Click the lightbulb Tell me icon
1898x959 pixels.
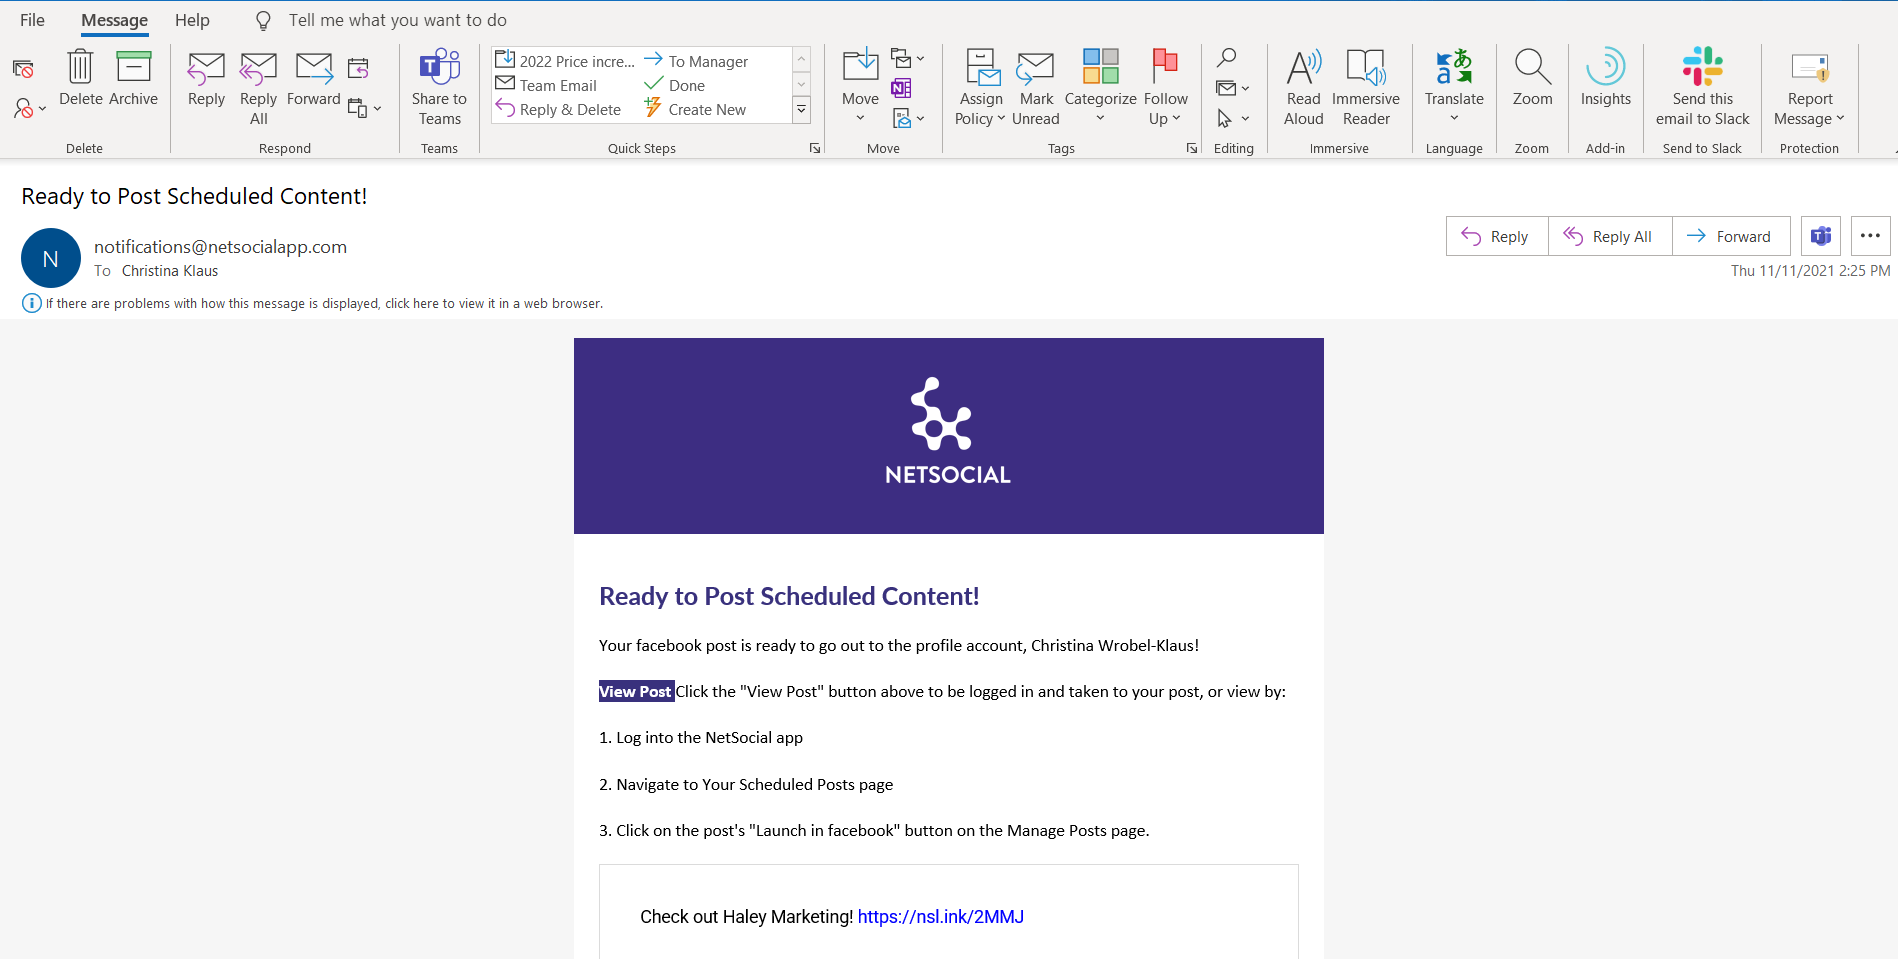[x=263, y=20]
